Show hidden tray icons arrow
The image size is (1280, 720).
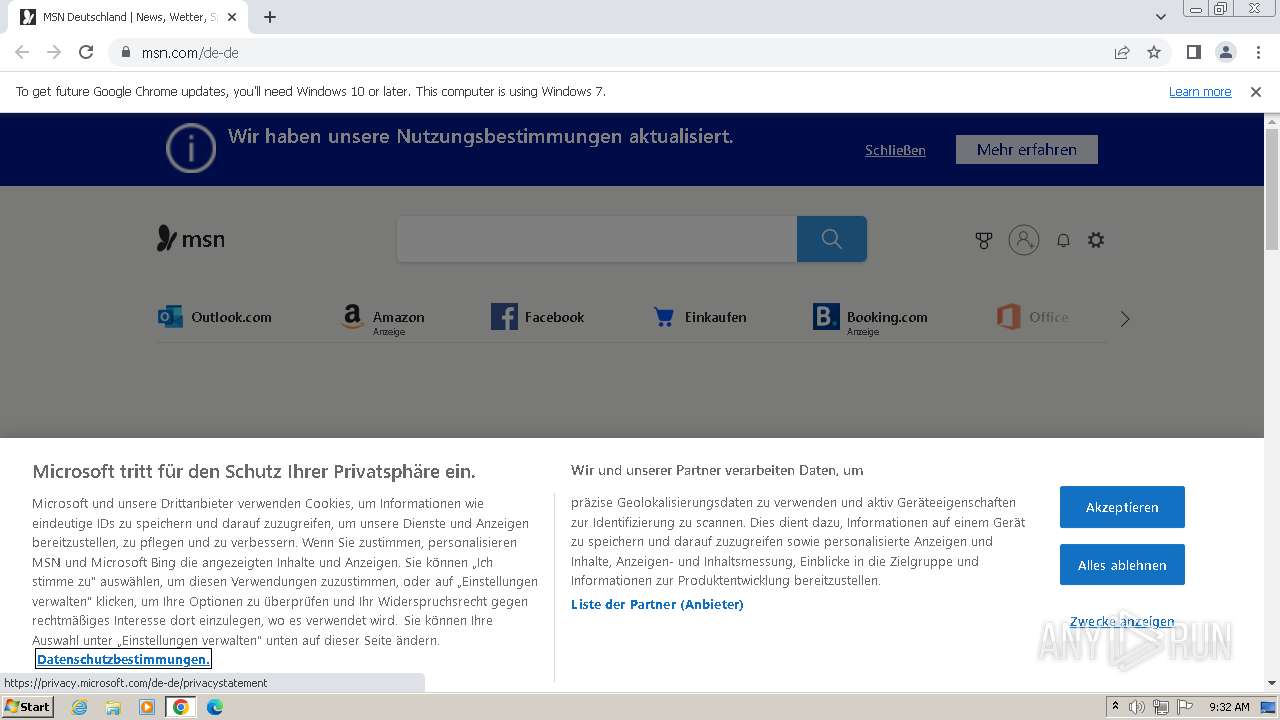(x=1116, y=707)
